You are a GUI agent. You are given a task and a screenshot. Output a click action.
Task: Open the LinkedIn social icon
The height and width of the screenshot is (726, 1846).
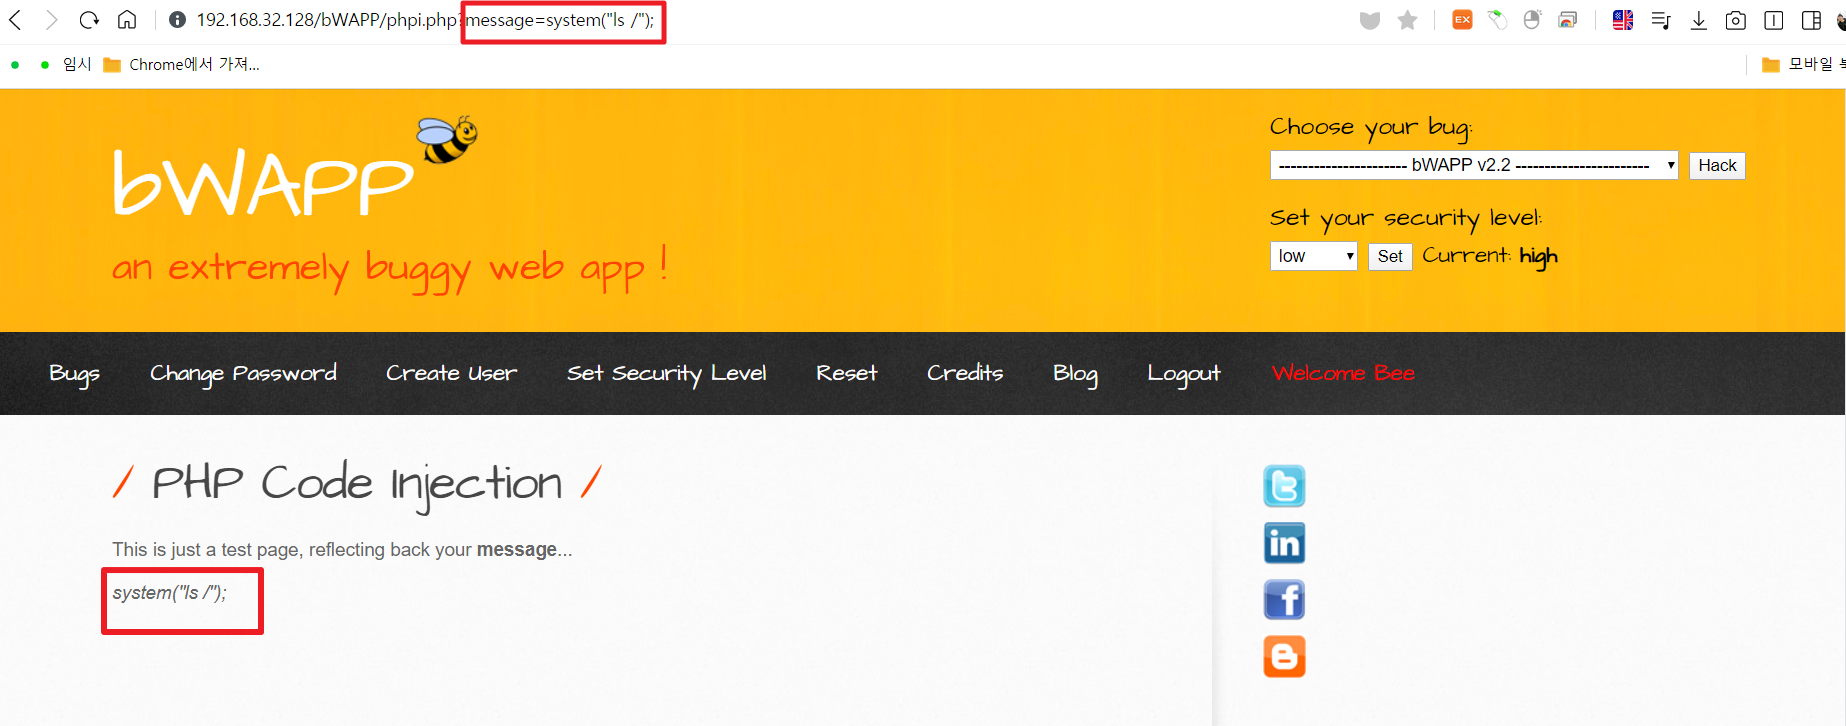(1284, 543)
